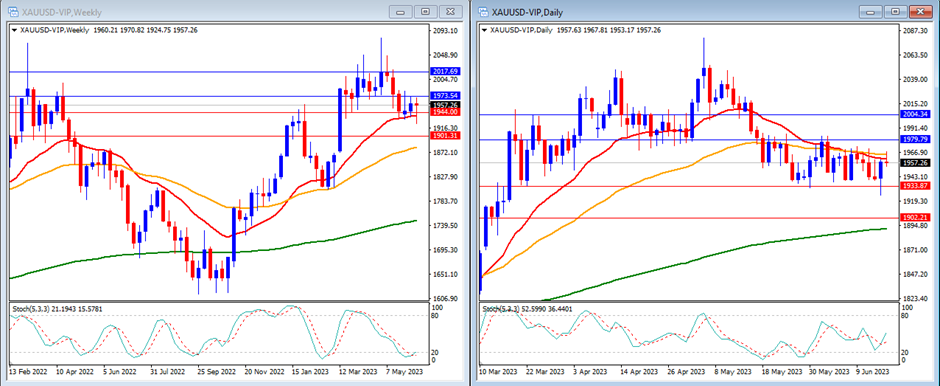Click the 1872.10 price axis value

click(445, 153)
